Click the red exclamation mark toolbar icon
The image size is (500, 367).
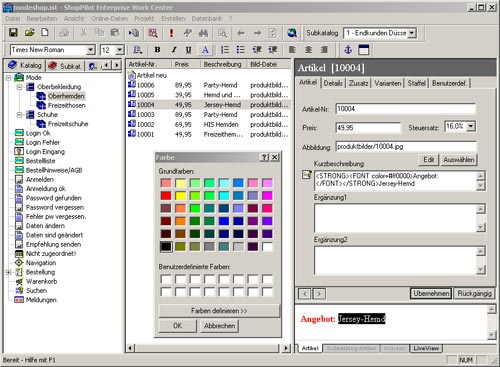tap(171, 33)
